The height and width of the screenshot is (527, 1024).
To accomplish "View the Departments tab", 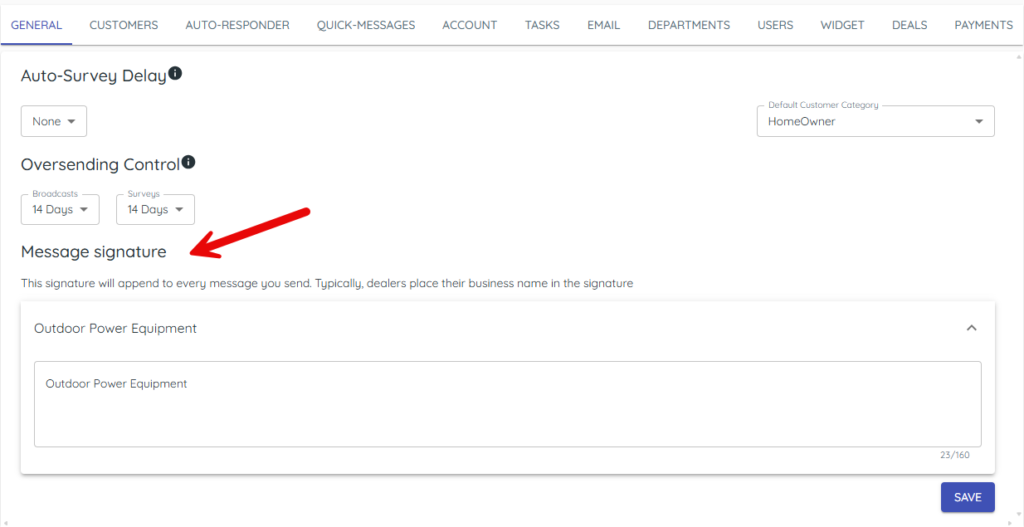I will pos(688,25).
